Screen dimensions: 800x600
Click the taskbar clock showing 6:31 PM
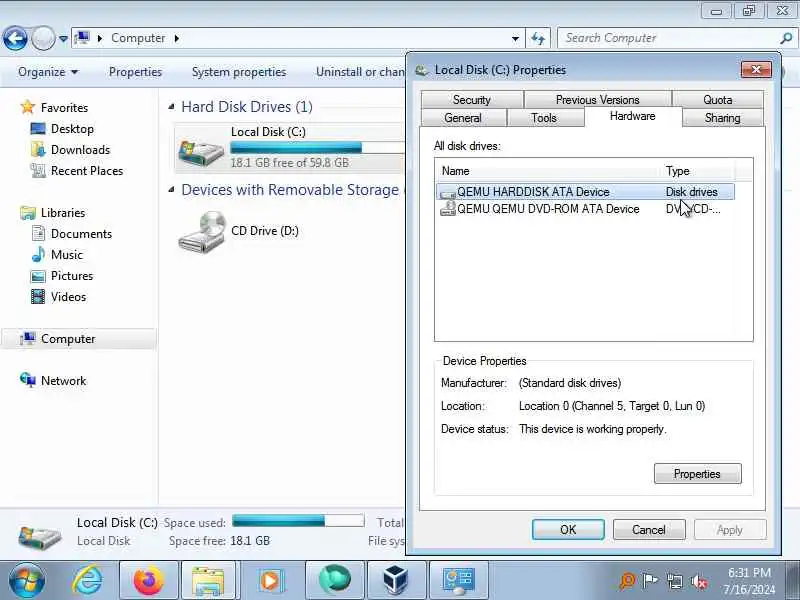click(748, 581)
